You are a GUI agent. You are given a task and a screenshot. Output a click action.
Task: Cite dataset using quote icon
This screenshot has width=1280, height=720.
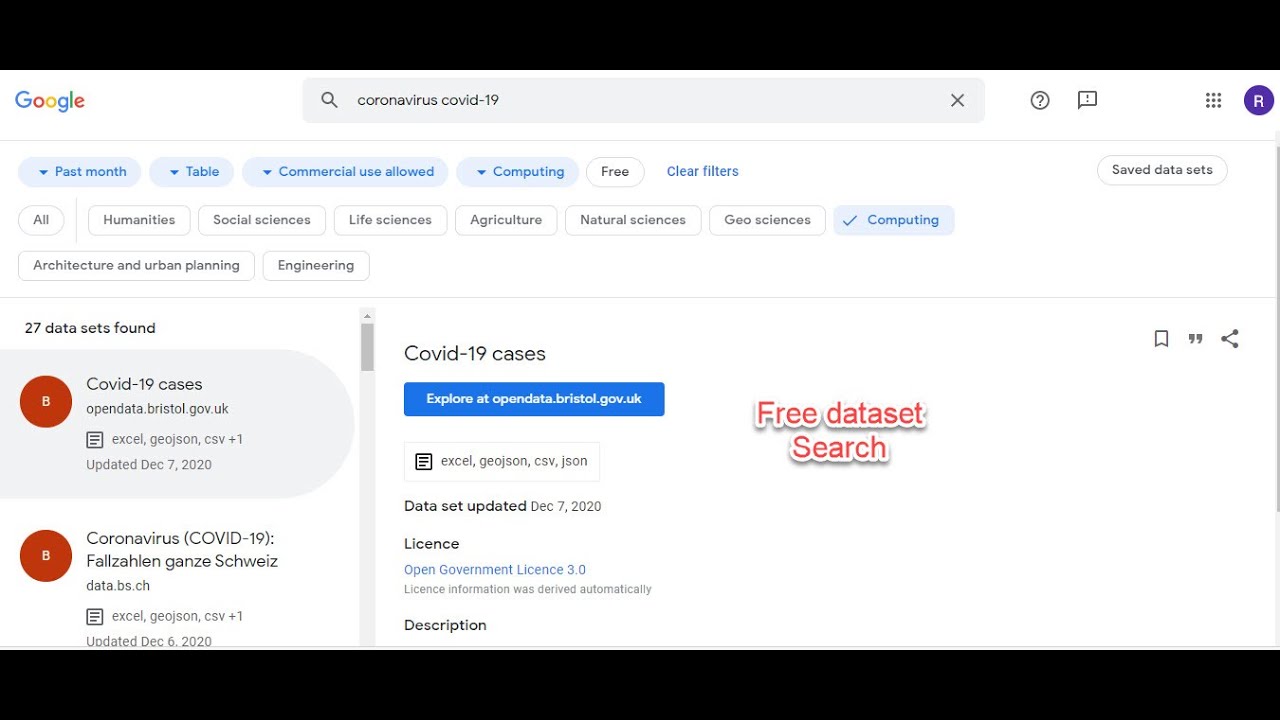click(x=1195, y=339)
